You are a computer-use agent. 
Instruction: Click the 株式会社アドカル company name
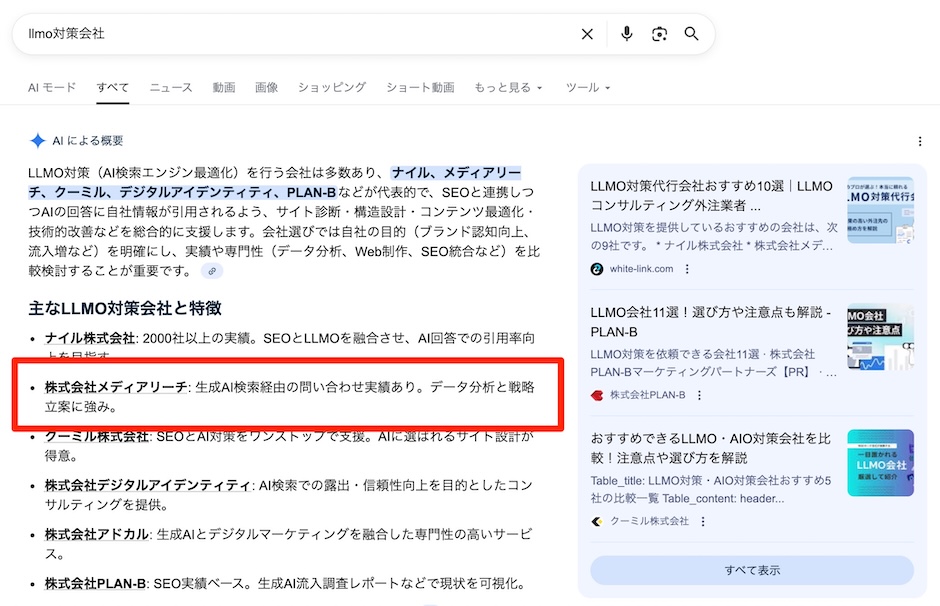tap(97, 534)
